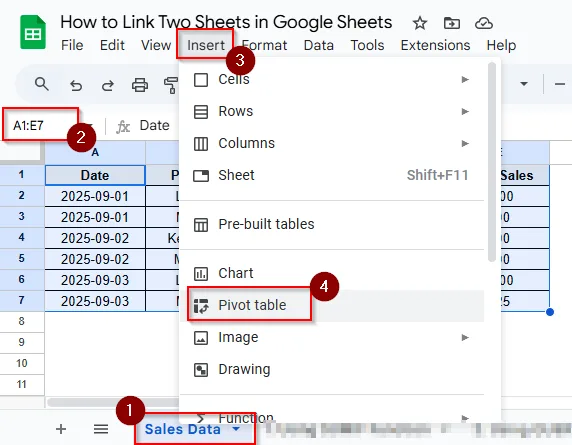Click the Image icon in menu

click(201, 338)
